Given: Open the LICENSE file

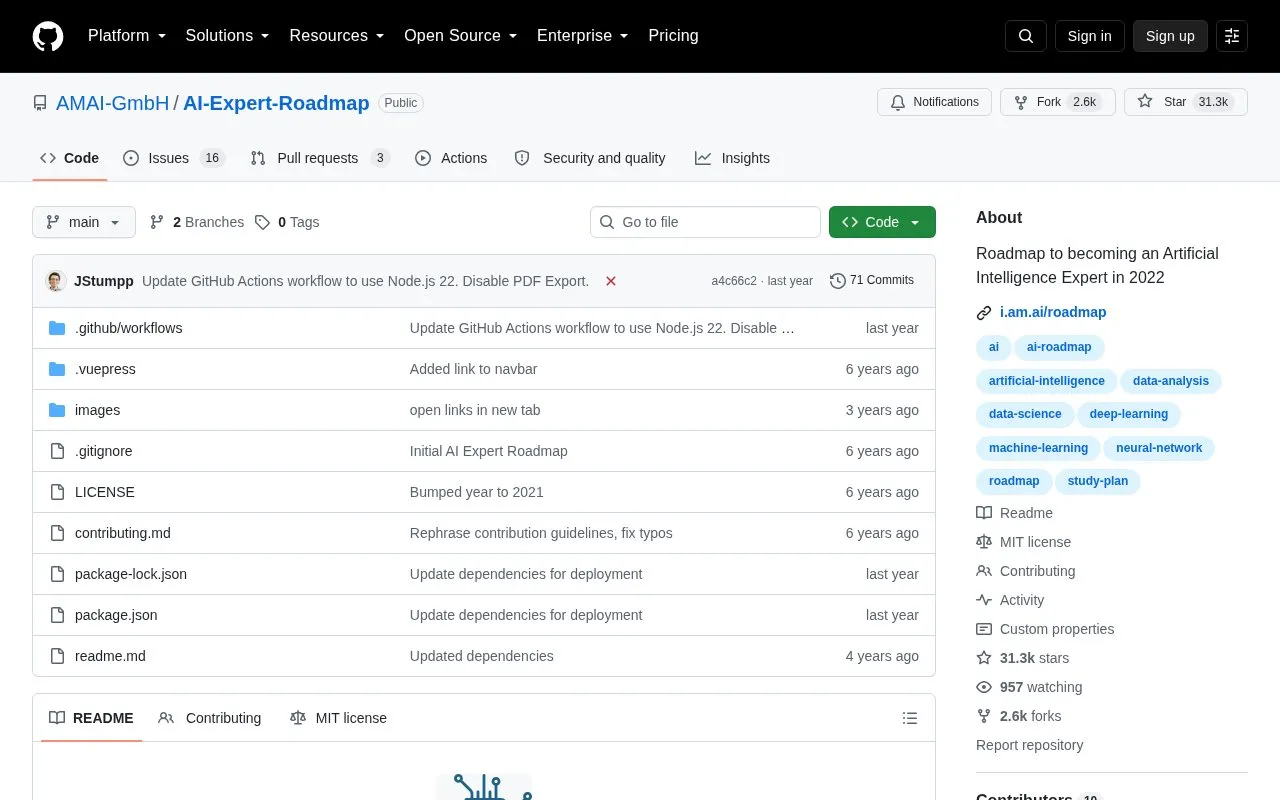Looking at the screenshot, I should [105, 492].
